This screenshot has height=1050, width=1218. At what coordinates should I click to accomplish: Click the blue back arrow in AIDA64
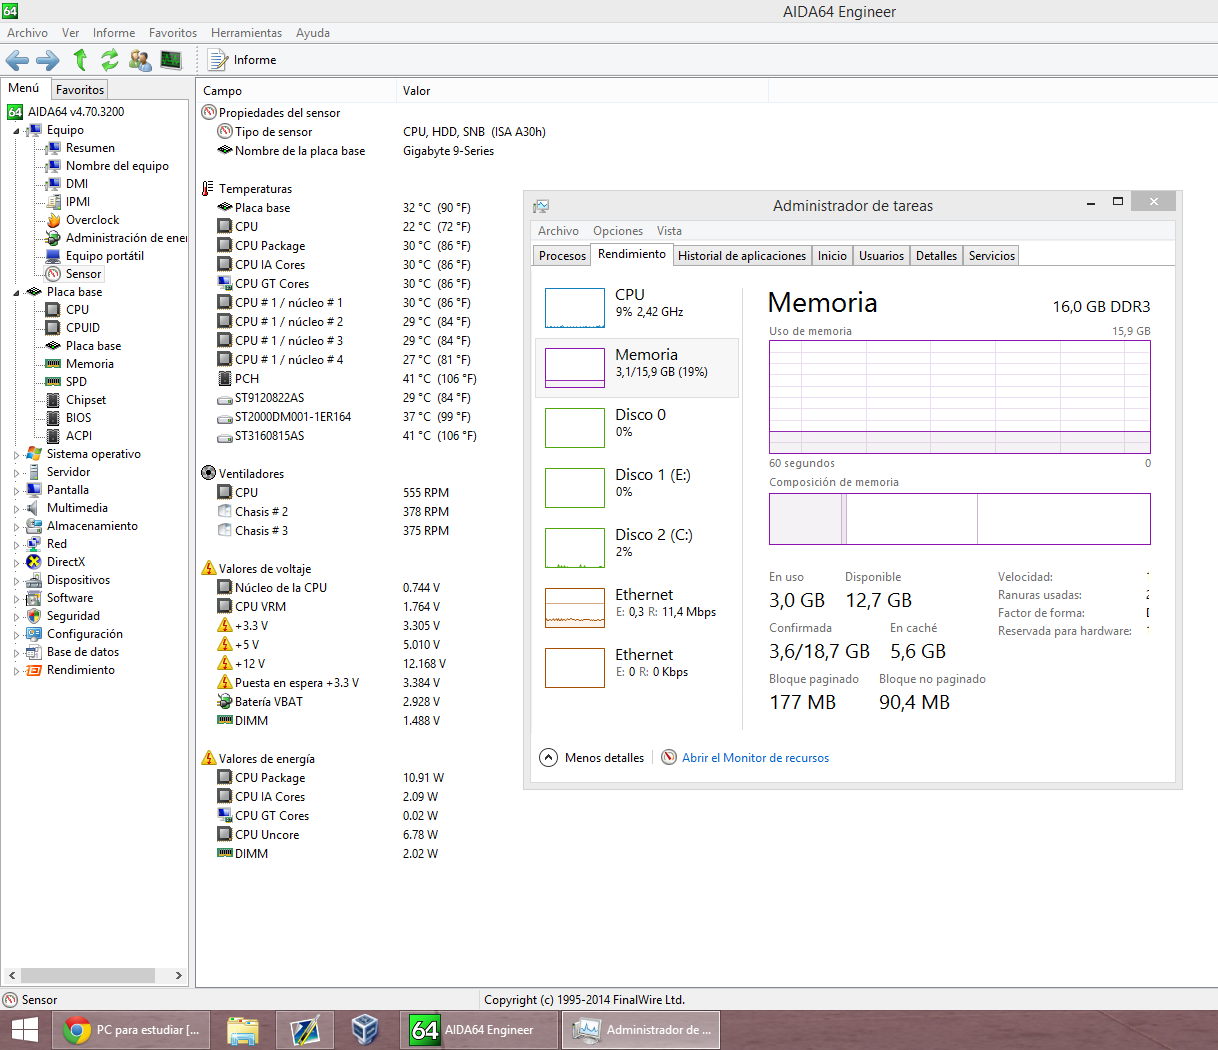pos(17,60)
